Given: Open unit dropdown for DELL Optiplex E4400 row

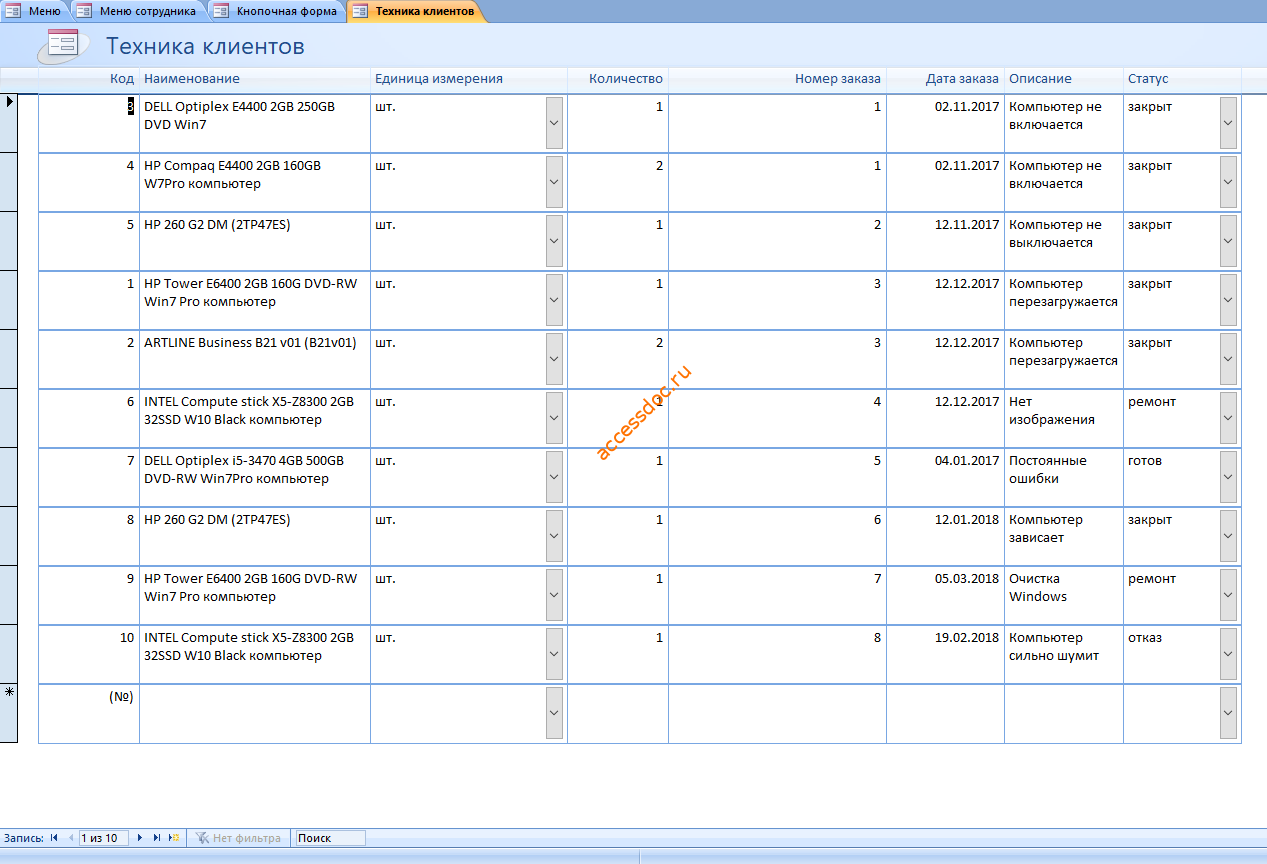Looking at the screenshot, I should point(554,123).
